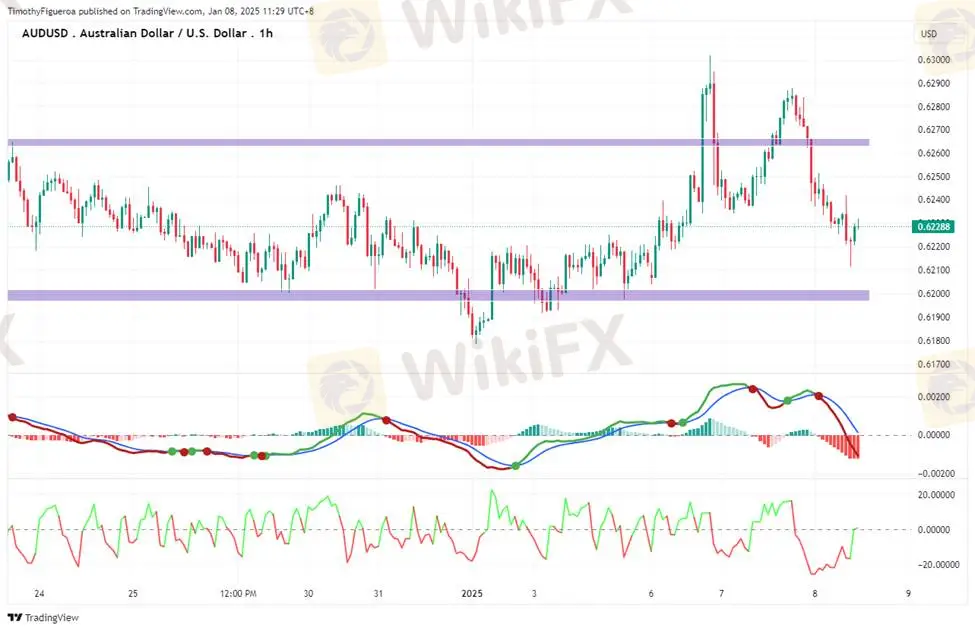Click the 0.61700 price axis label
The width and height of the screenshot is (975, 631).
click(934, 364)
